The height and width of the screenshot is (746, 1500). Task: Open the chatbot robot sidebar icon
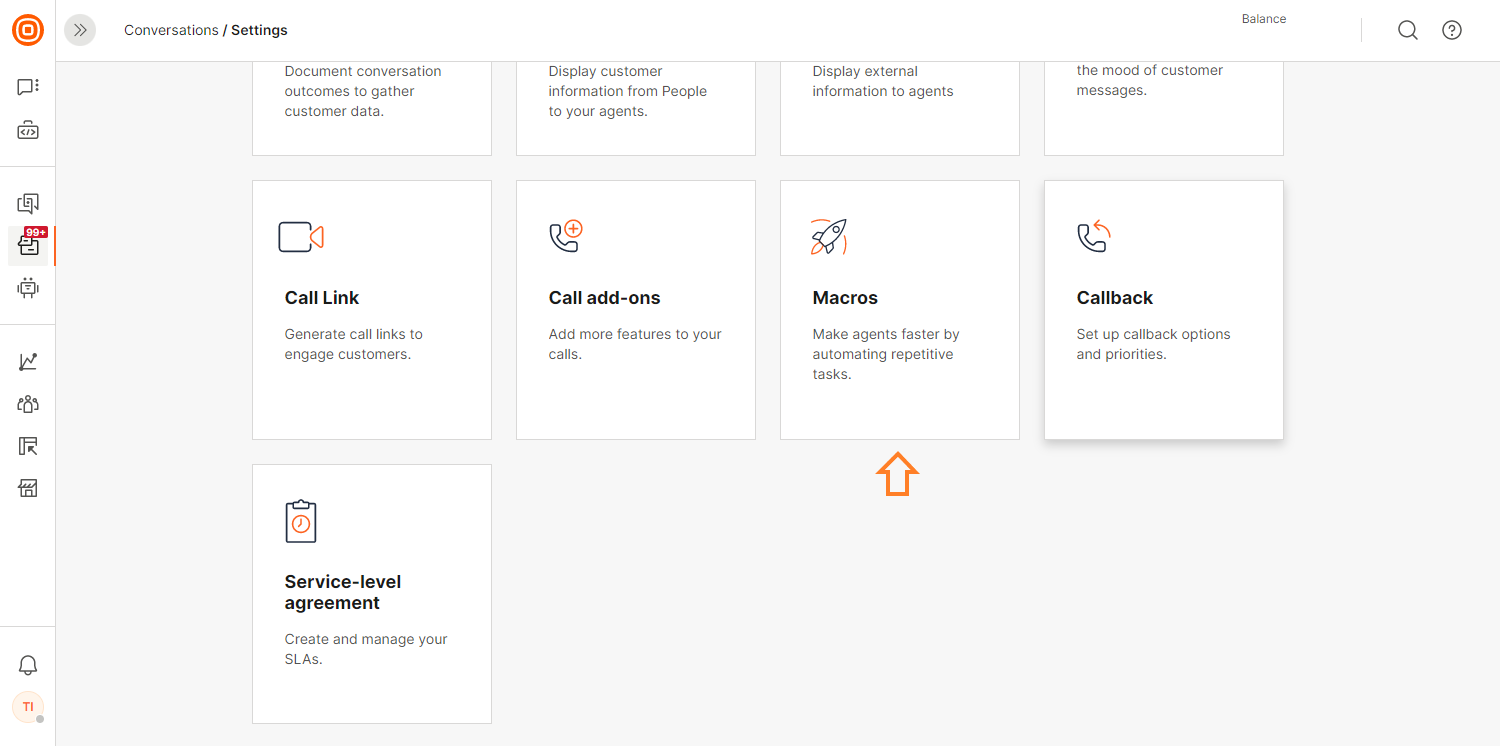[28, 288]
